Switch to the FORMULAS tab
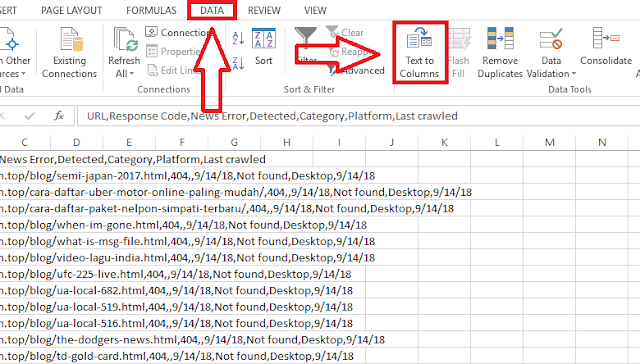 tap(151, 10)
